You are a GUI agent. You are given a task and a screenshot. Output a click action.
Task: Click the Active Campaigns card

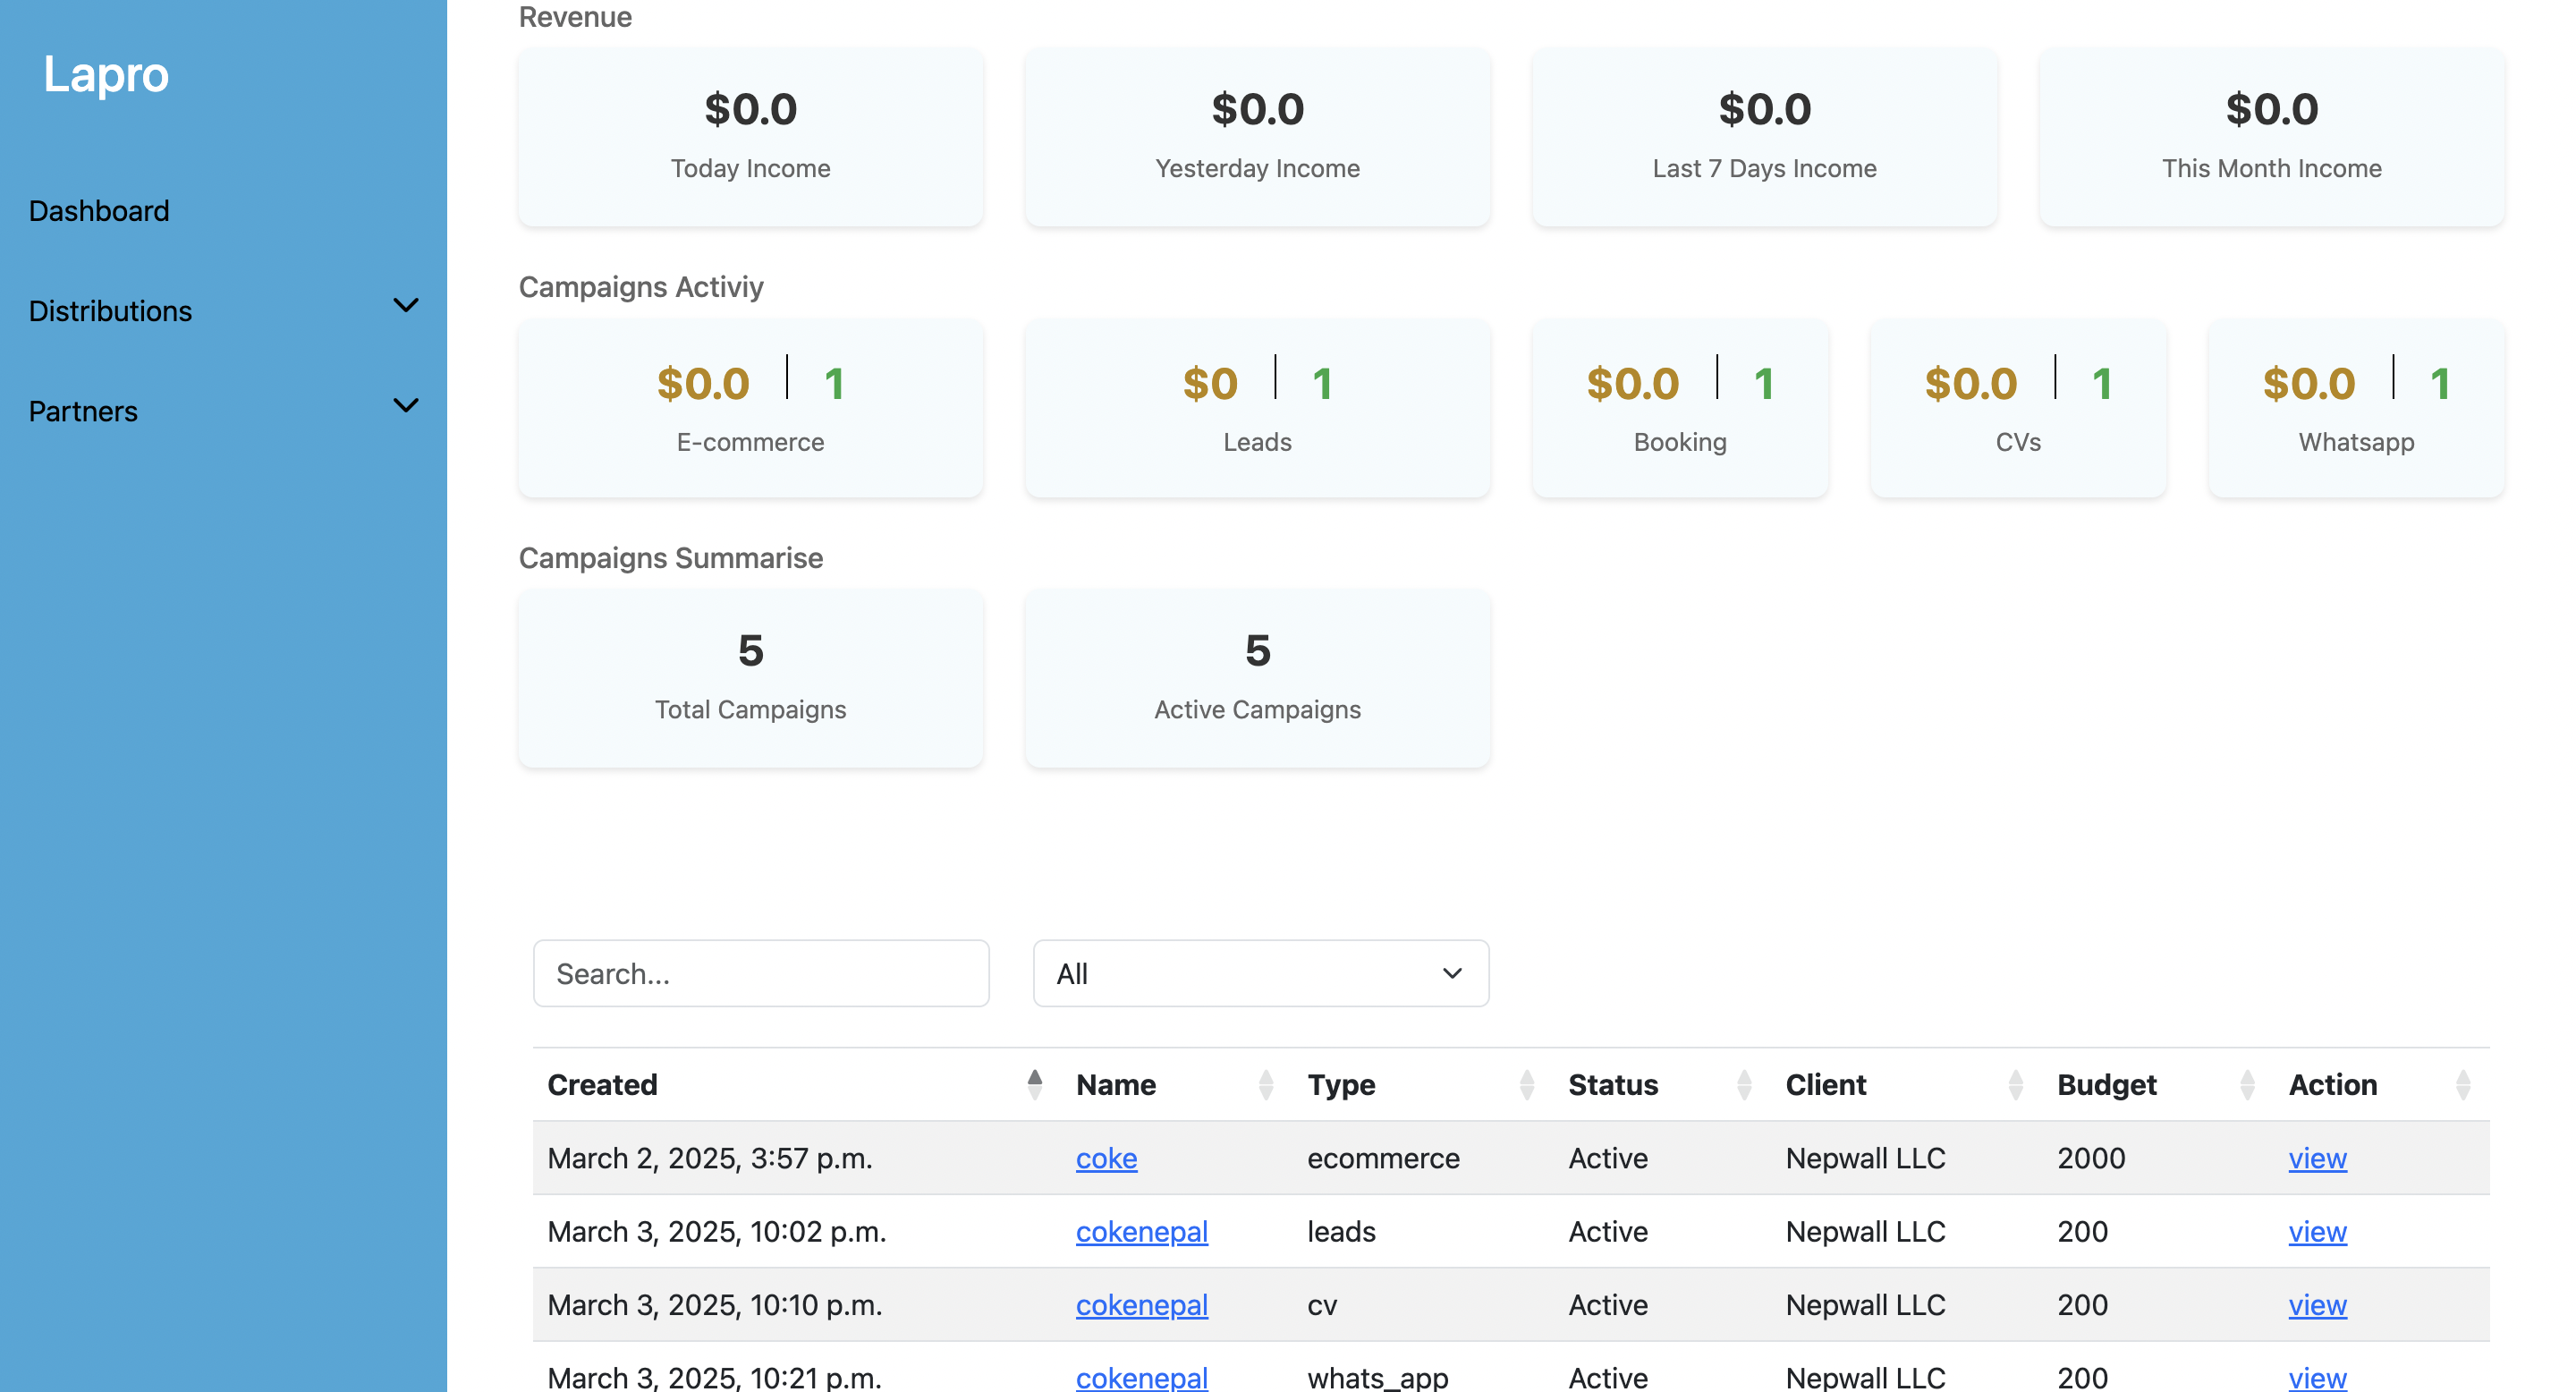pyautogui.click(x=1257, y=679)
